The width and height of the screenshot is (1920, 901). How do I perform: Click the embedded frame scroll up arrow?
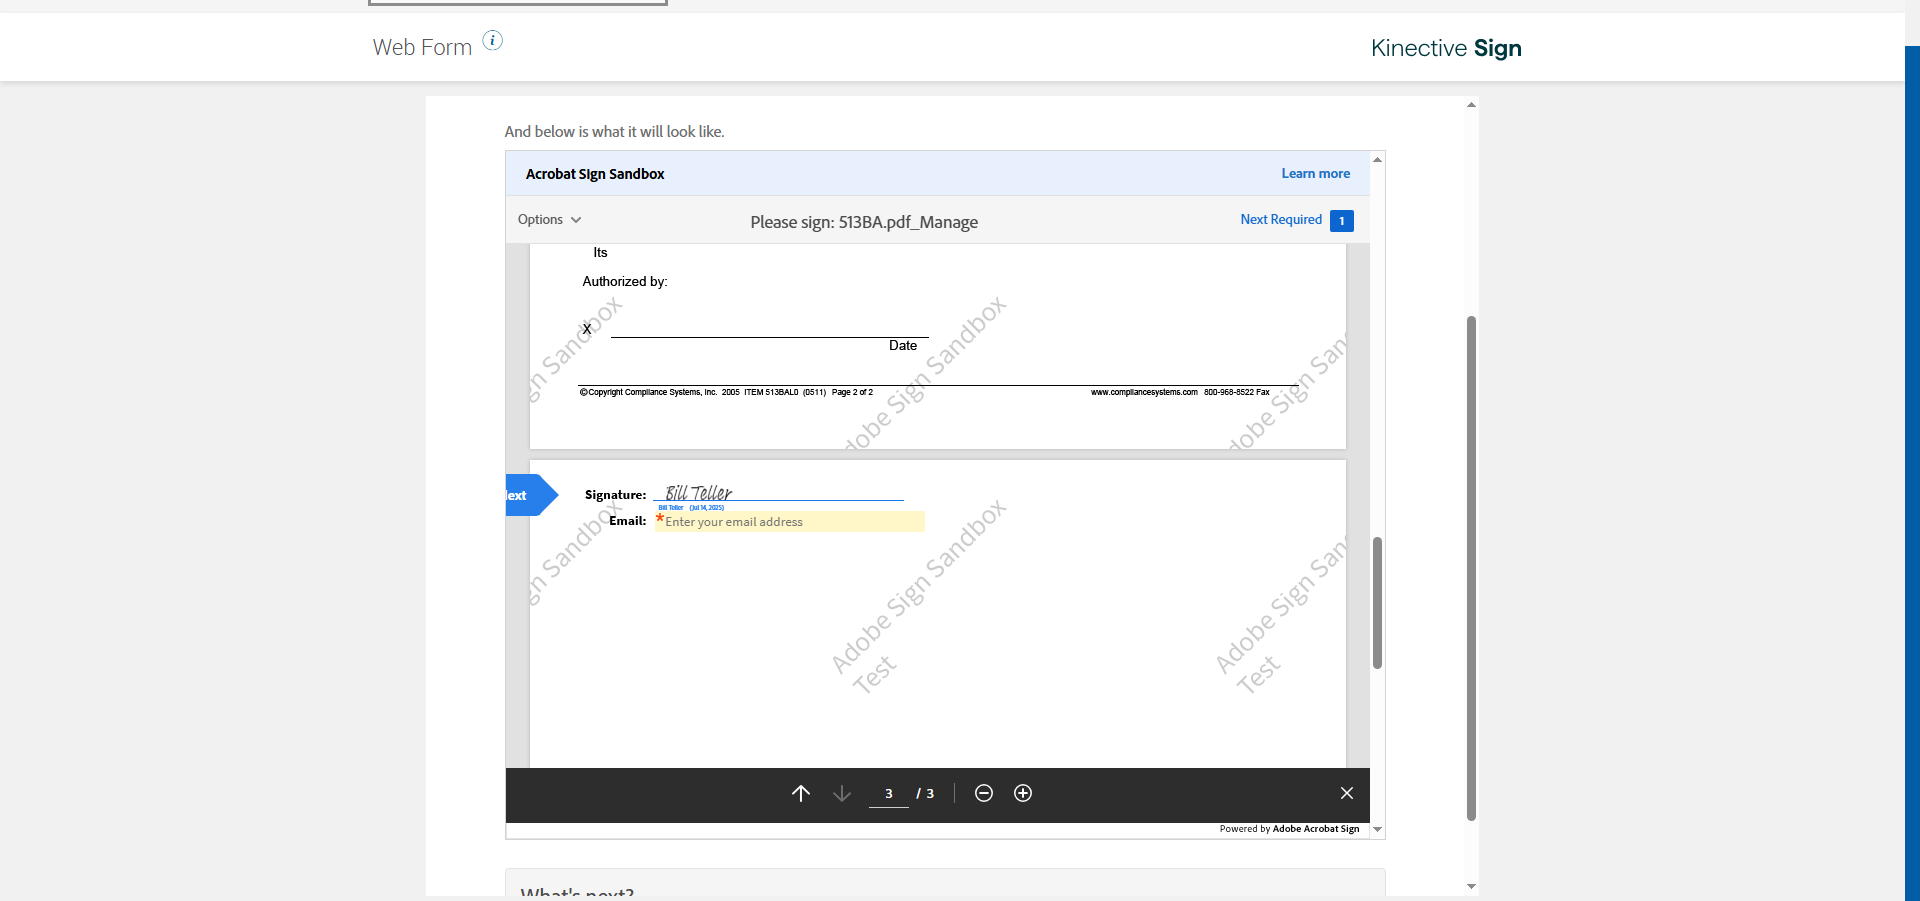coord(1378,160)
